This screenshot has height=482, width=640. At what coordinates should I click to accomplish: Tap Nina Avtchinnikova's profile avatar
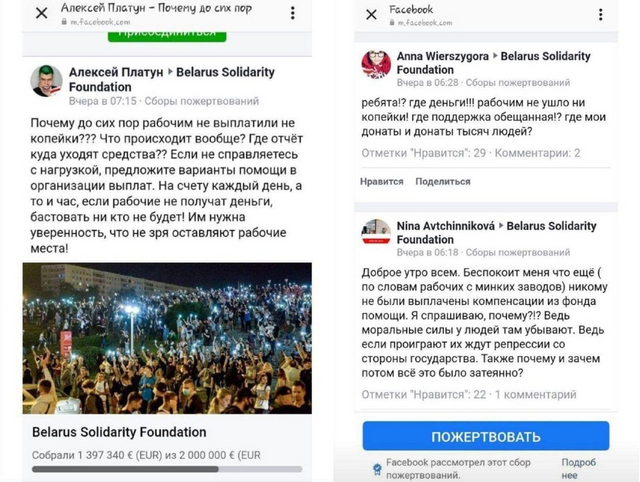pos(376,233)
